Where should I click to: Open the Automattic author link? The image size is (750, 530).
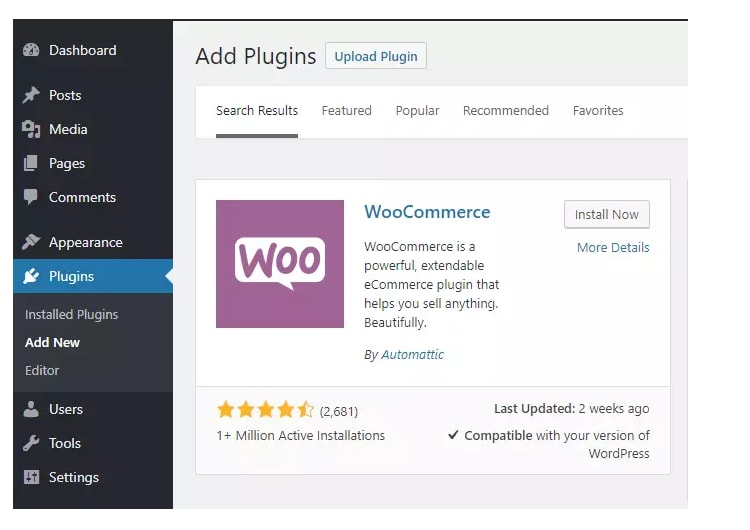click(x=412, y=354)
